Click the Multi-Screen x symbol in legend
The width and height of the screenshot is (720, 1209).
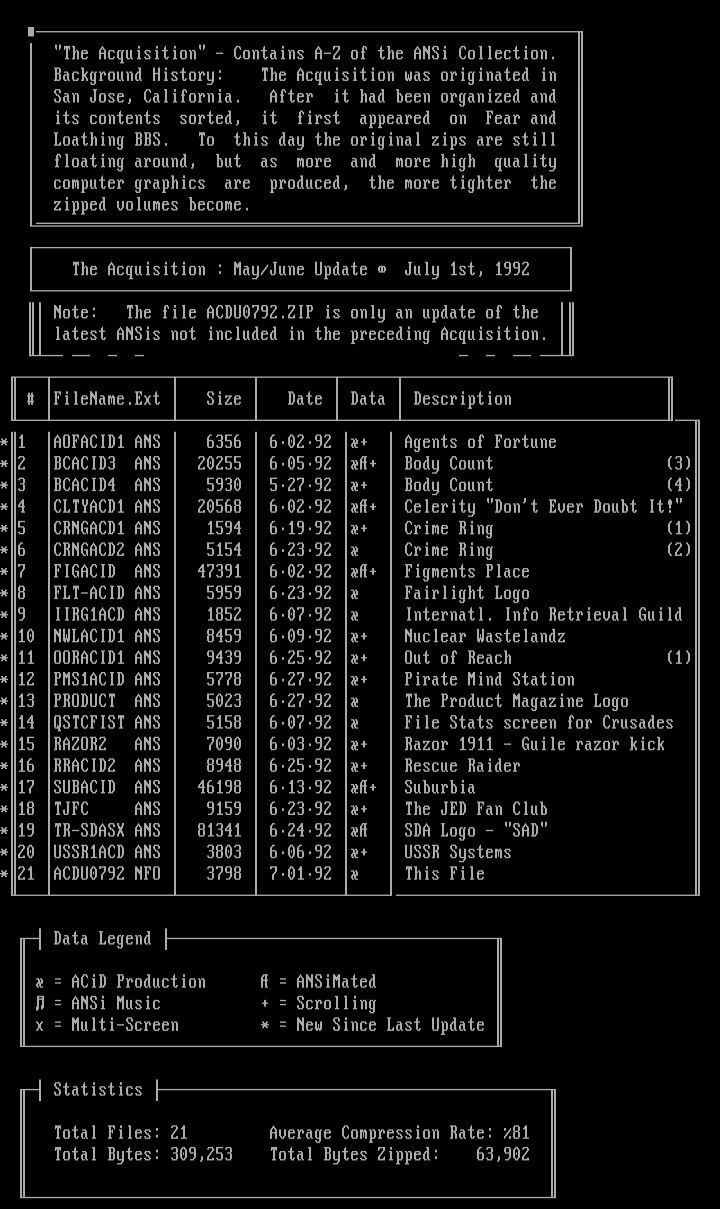39,1026
